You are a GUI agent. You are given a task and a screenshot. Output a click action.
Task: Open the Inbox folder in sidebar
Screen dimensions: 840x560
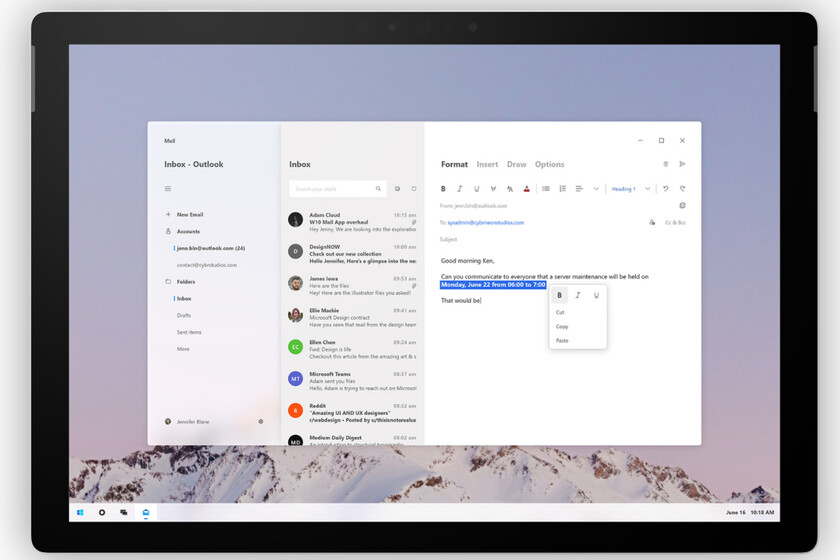[x=183, y=298]
